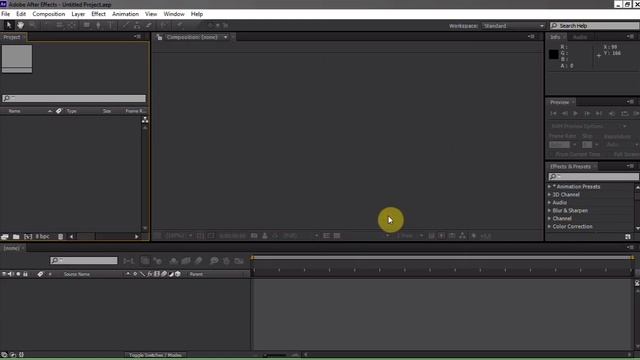Click the Project panel trash icon
This screenshot has height=360, width=640.
pos(60,237)
